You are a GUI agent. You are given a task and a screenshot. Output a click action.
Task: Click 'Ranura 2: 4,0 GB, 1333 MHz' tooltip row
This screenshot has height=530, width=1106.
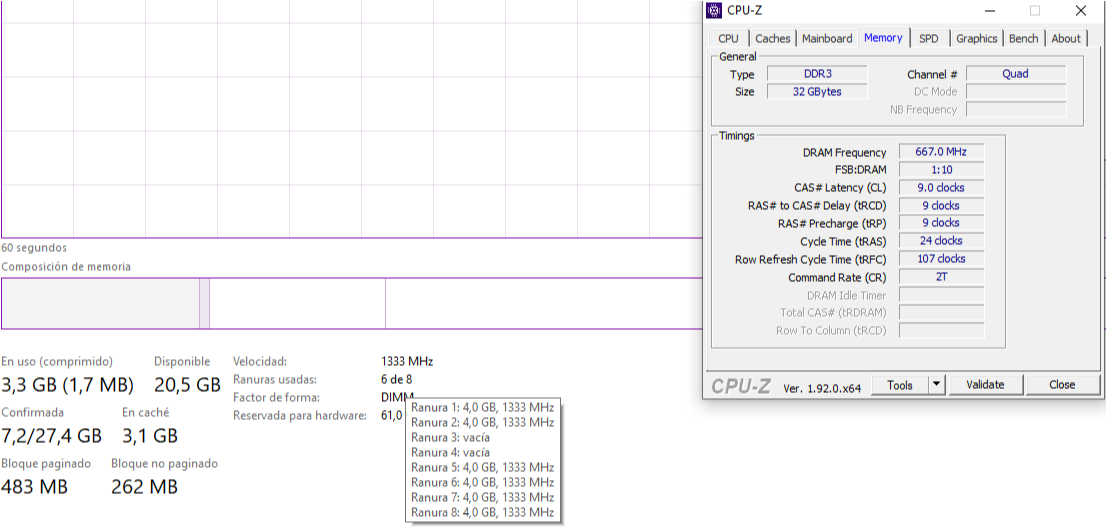coord(482,422)
